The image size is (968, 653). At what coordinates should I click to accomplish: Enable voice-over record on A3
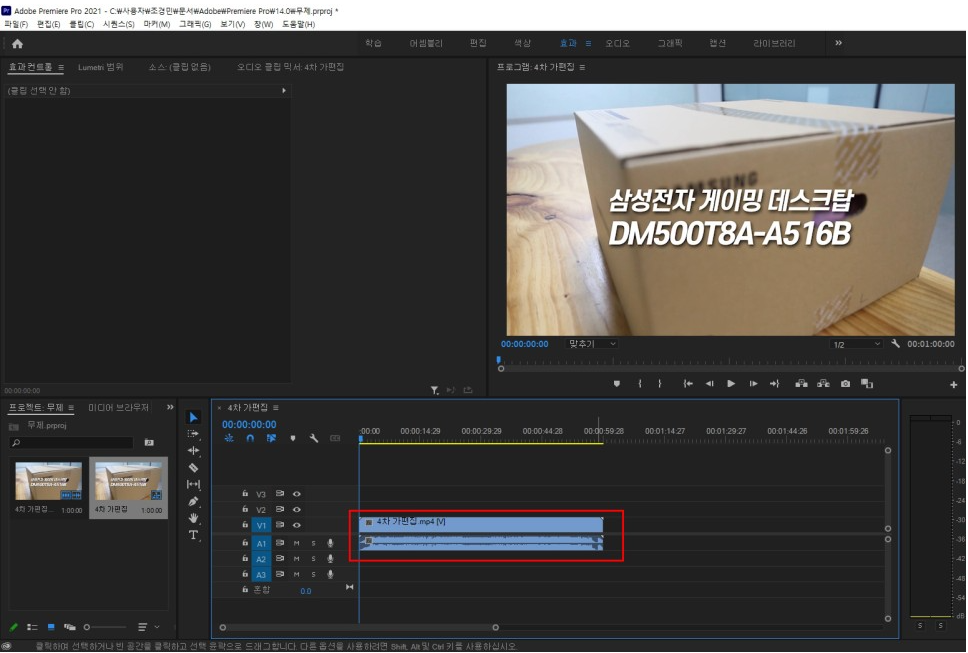tap(330, 575)
